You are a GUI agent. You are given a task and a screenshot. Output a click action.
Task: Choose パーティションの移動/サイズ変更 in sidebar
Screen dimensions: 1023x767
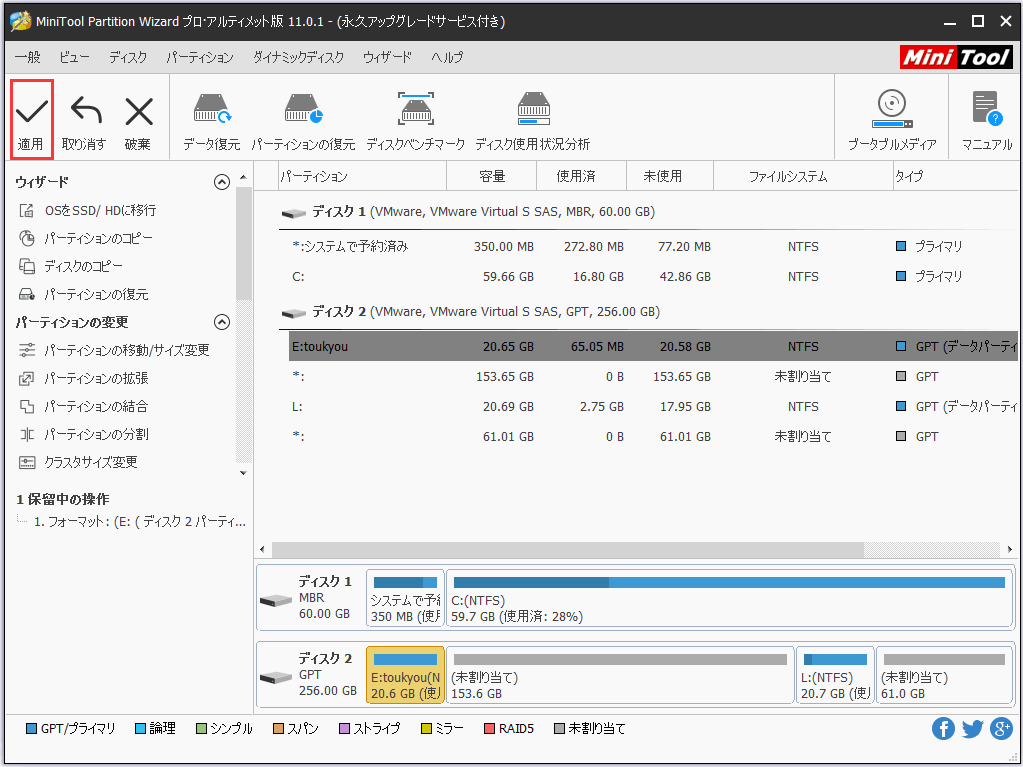tap(114, 351)
